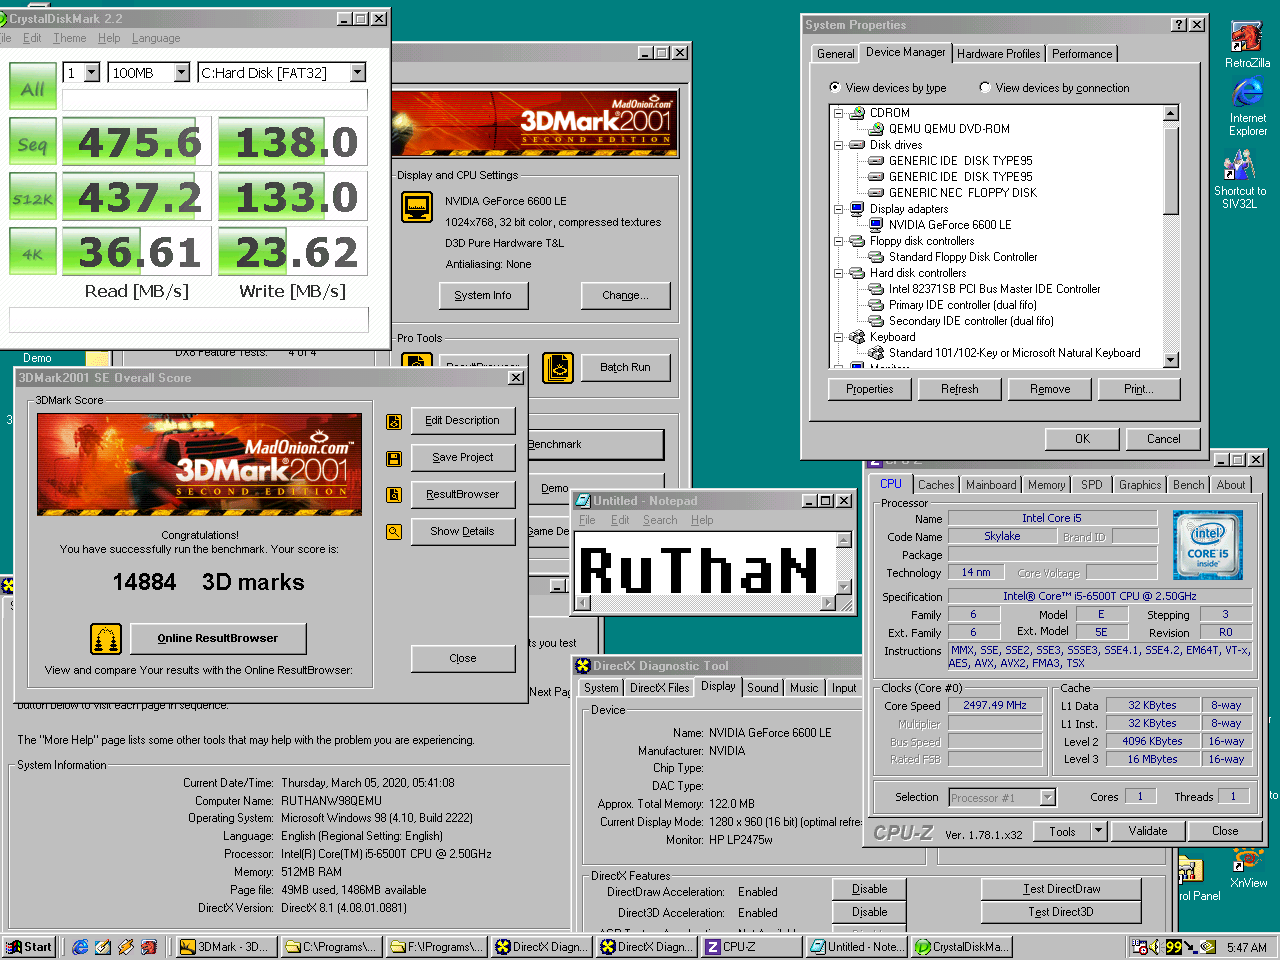Click the abacus icon beside Online ResultBrowser

(x=105, y=638)
